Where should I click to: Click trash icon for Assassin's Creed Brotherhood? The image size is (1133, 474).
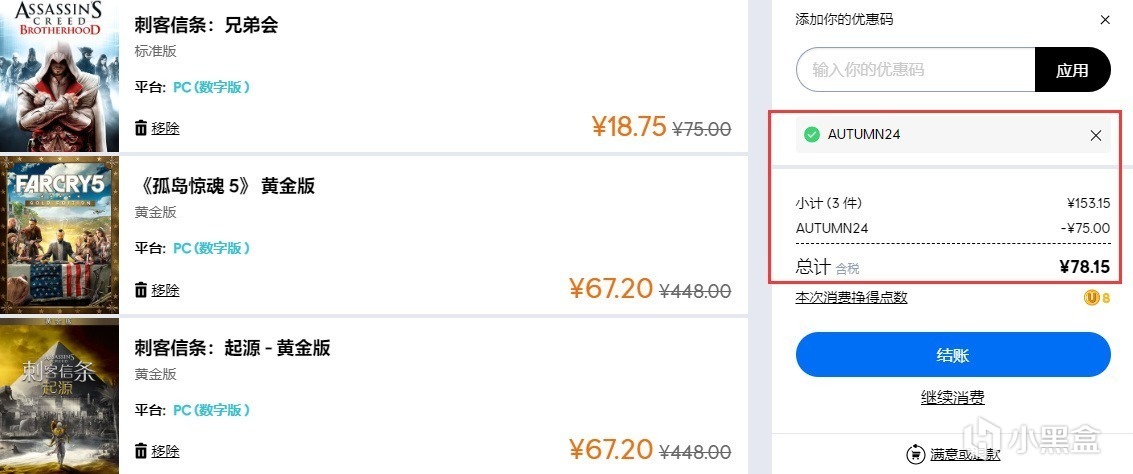pyautogui.click(x=141, y=128)
